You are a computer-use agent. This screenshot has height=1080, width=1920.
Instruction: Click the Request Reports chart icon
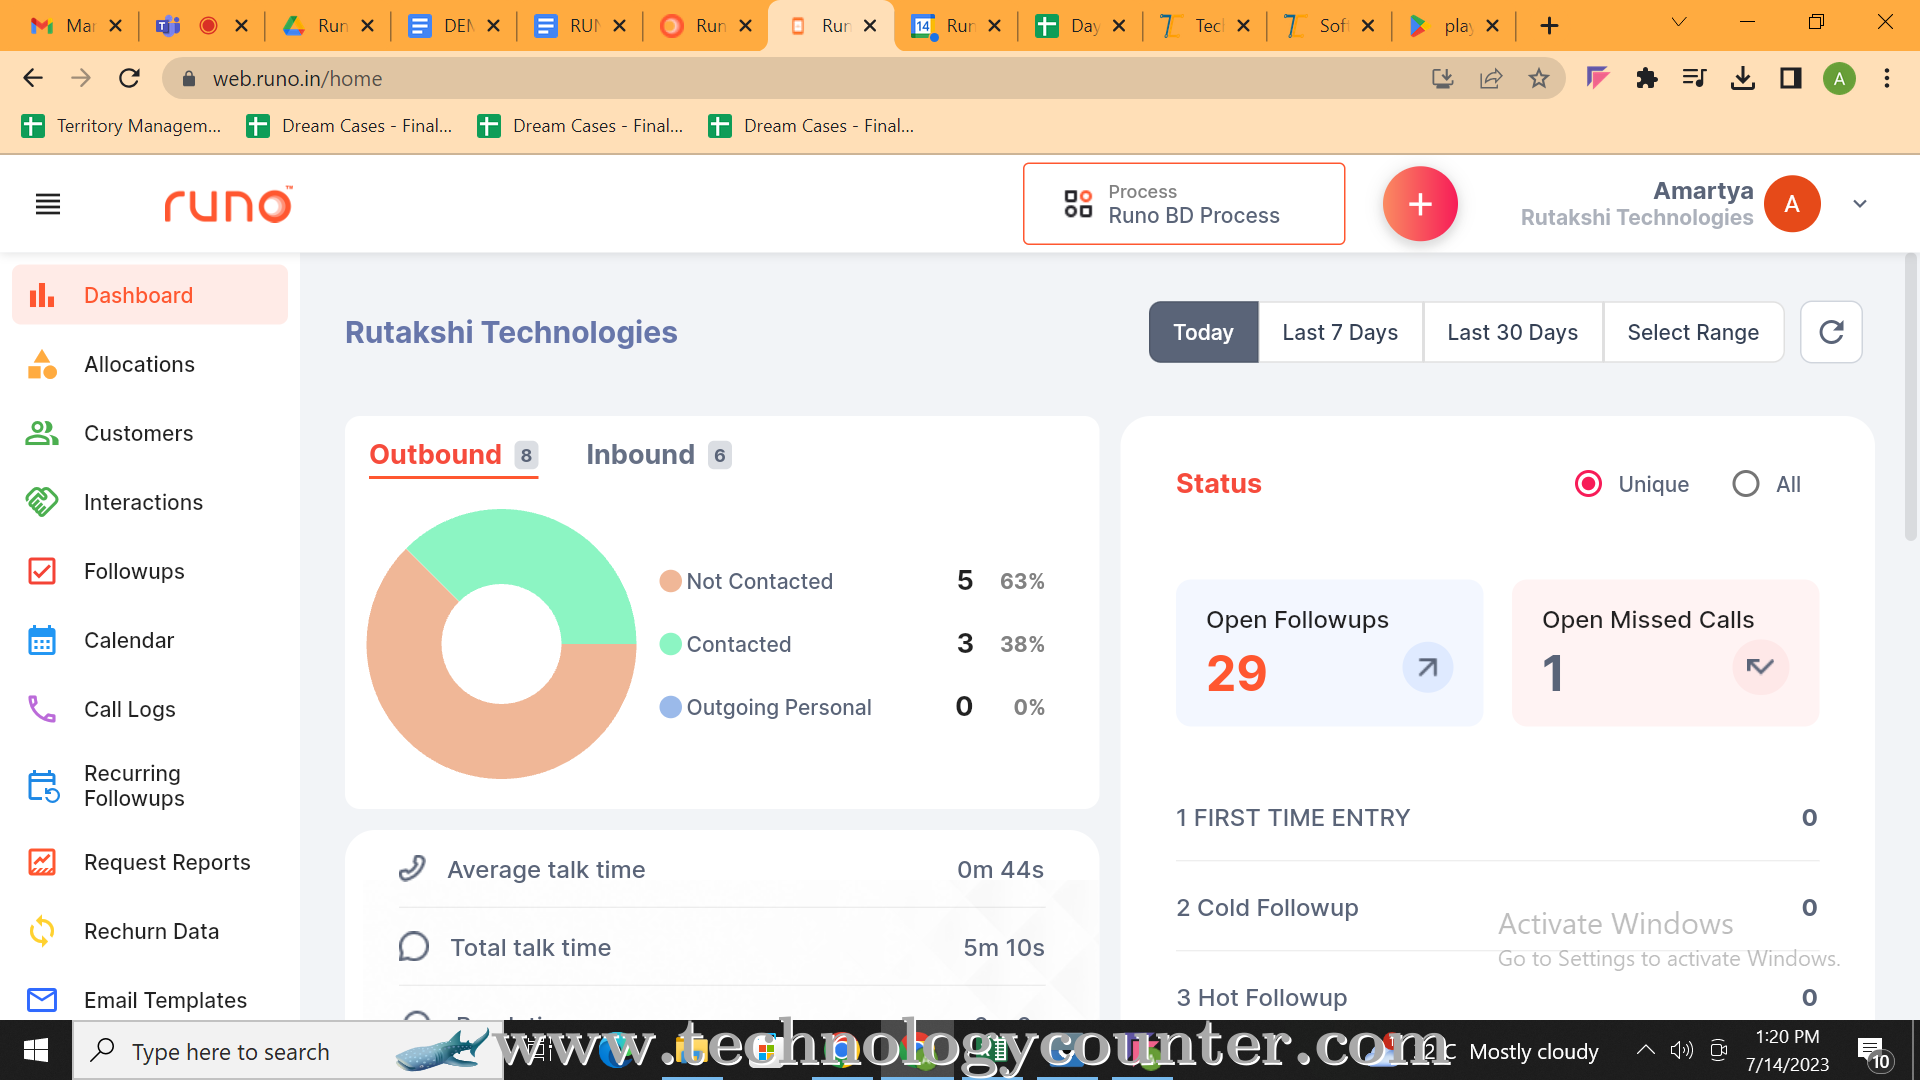tap(42, 862)
